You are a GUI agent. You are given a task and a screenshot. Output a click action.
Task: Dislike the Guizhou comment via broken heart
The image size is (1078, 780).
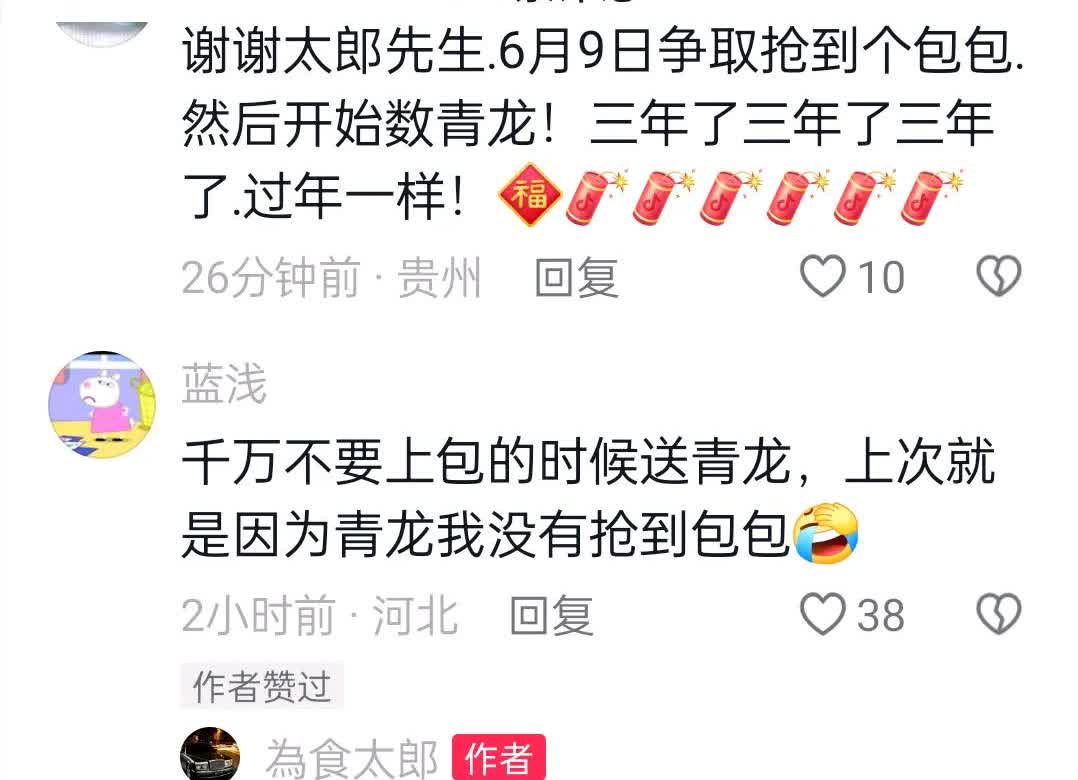(x=999, y=276)
